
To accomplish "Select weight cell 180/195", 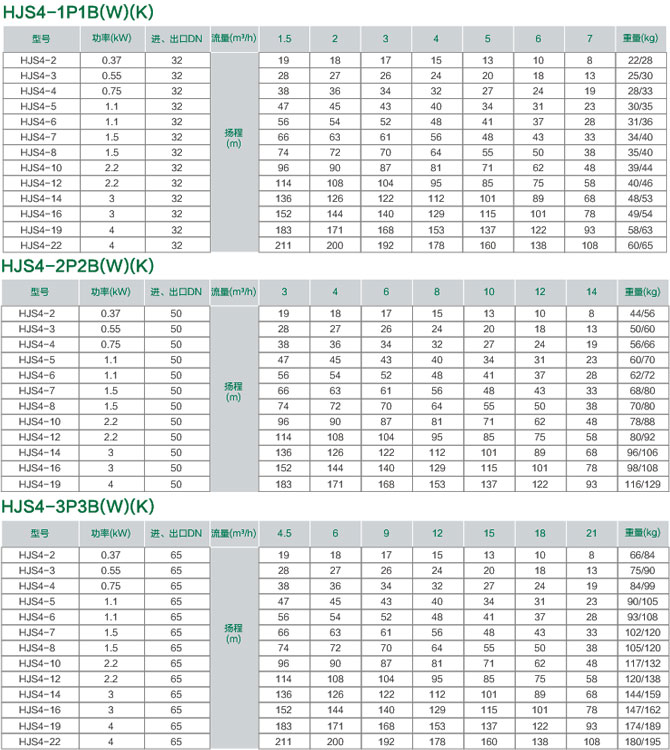I will [642, 741].
